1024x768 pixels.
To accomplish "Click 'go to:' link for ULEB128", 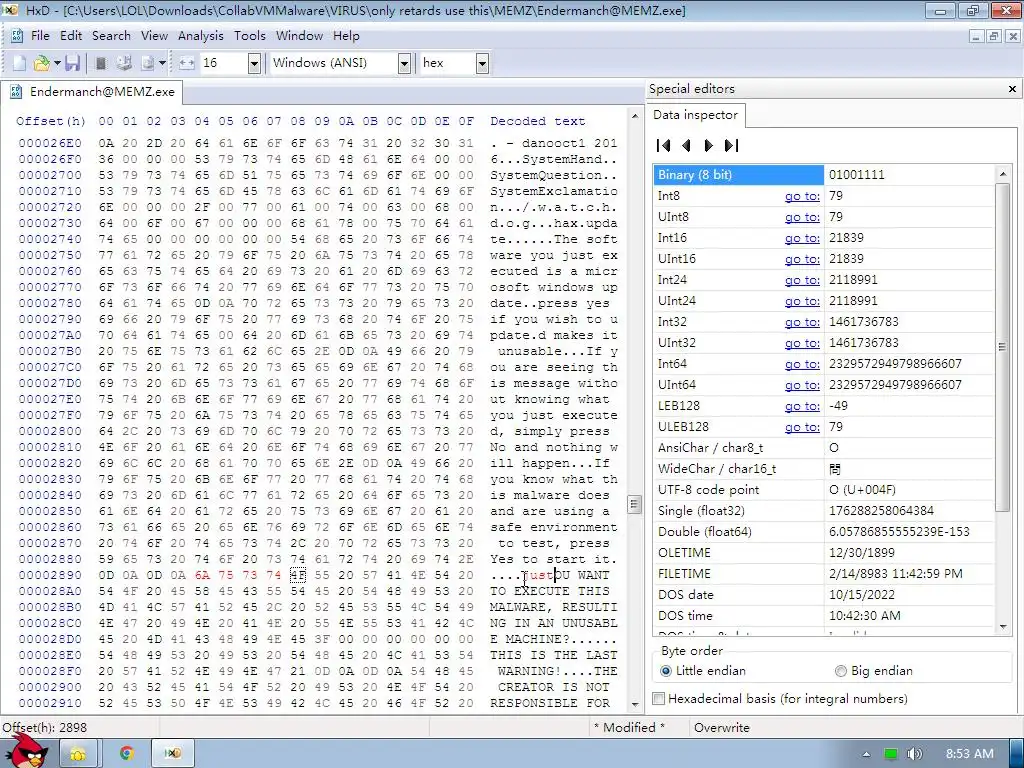I will coord(802,426).
